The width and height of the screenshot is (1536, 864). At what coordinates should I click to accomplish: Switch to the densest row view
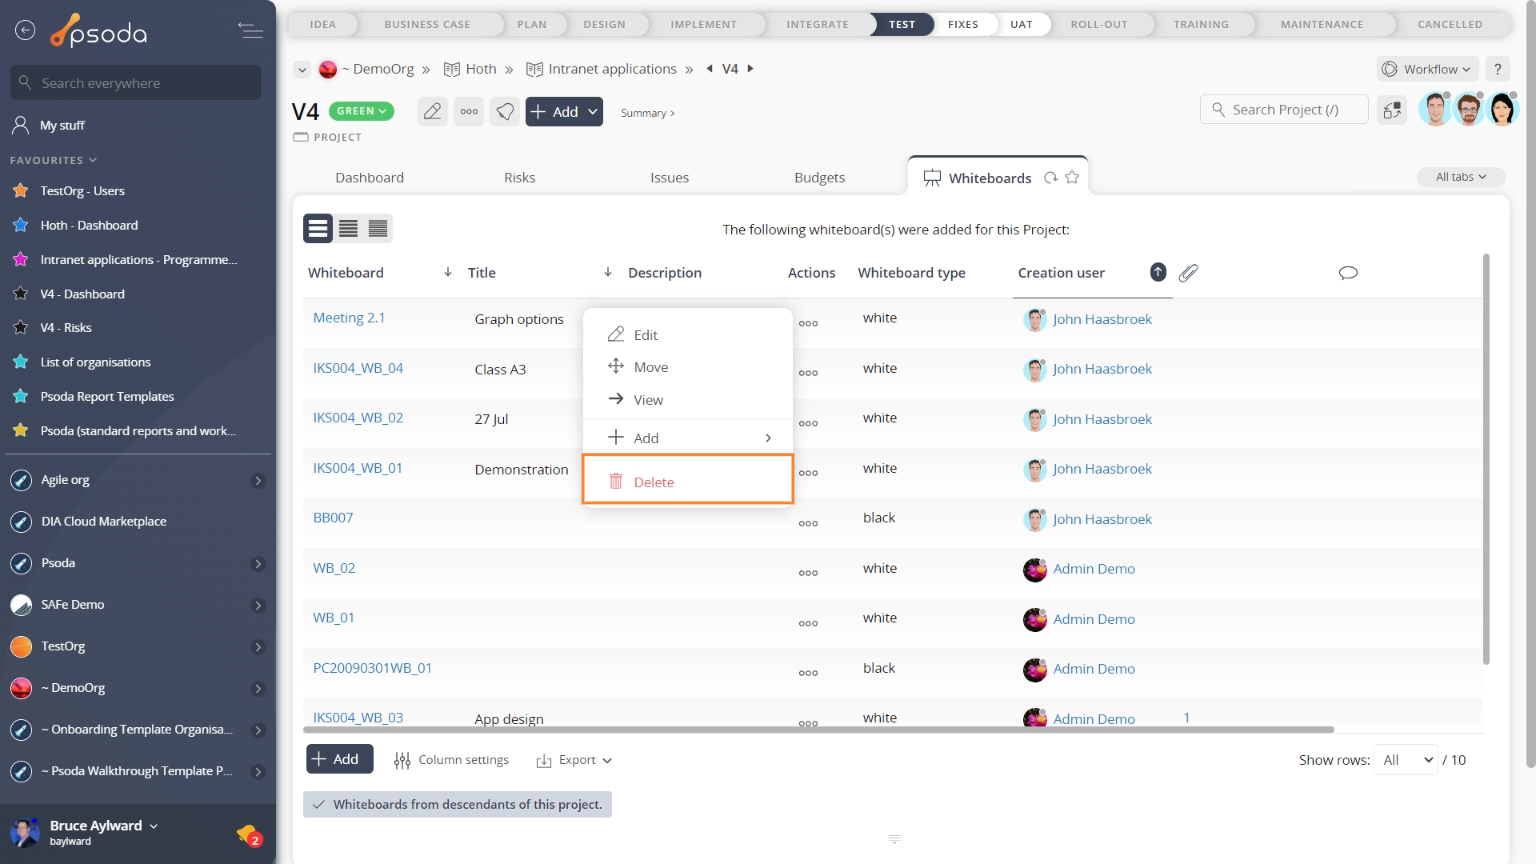pos(378,229)
